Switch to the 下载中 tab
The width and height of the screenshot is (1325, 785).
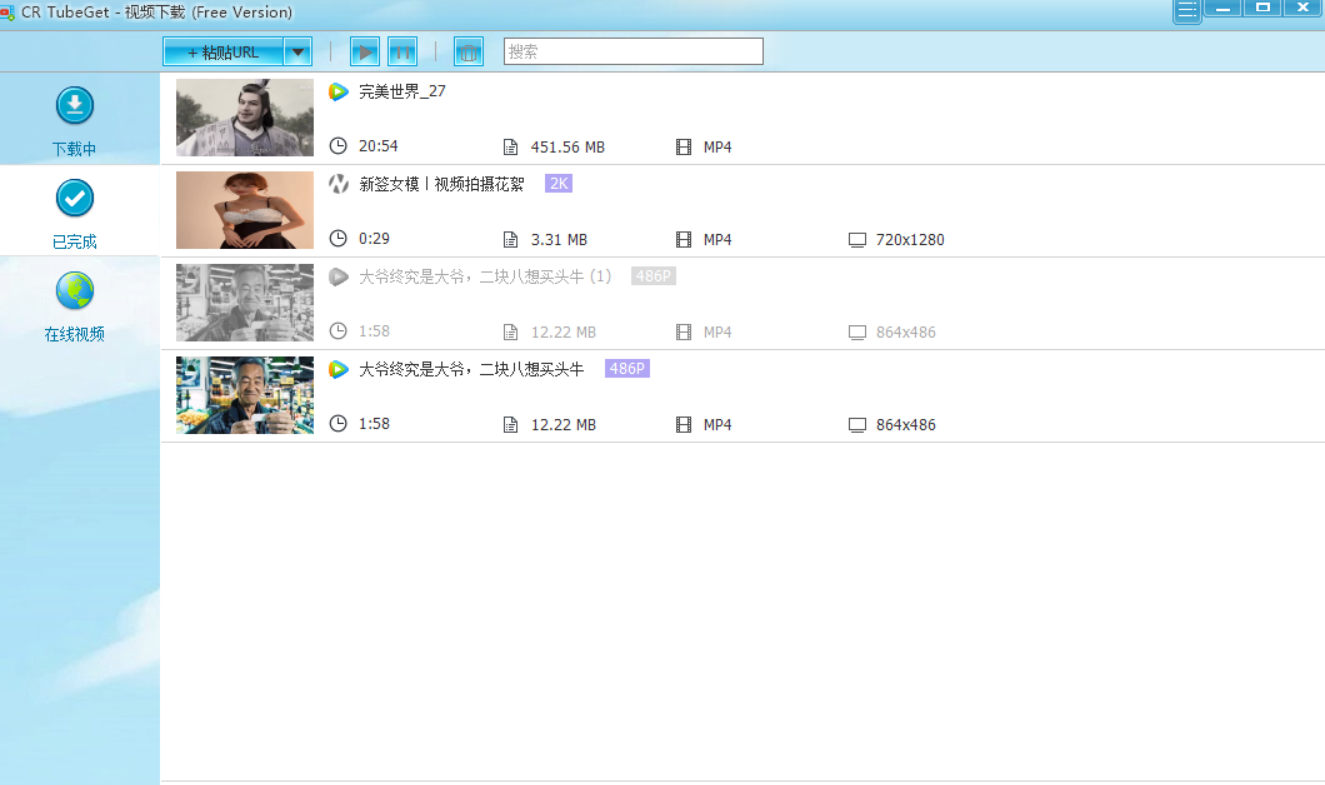coord(75,120)
